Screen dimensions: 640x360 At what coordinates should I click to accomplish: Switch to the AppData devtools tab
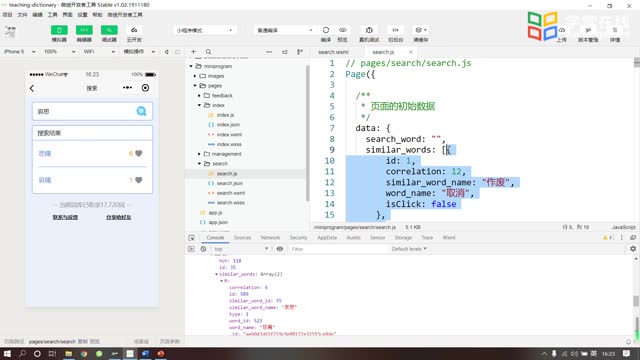[x=327, y=238]
